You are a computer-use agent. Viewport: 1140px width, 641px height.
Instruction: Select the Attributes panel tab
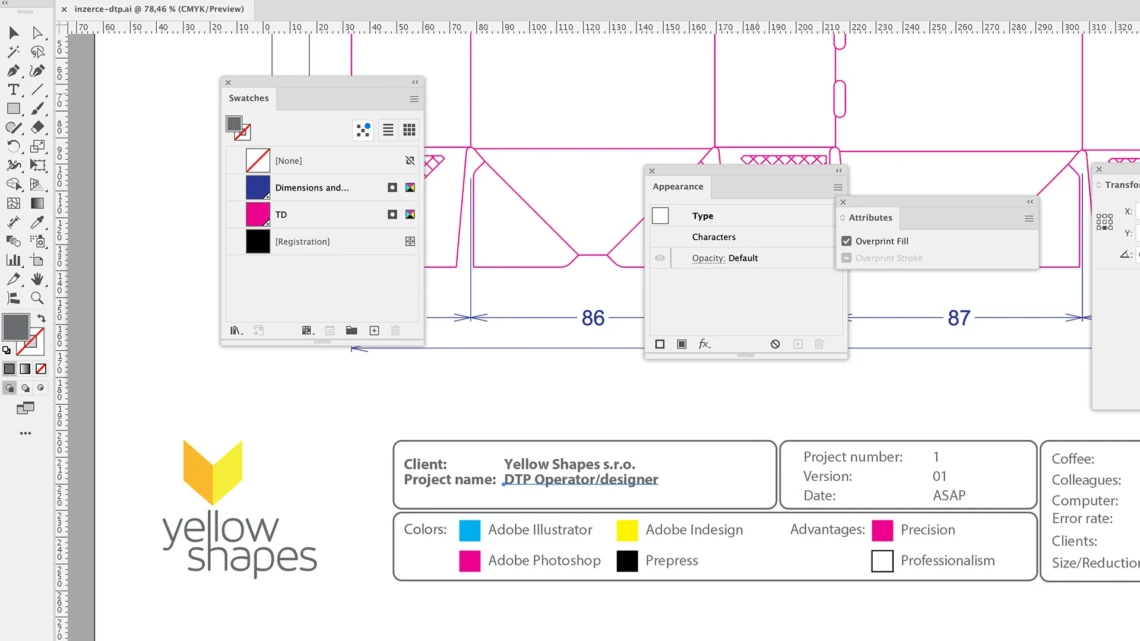click(870, 217)
